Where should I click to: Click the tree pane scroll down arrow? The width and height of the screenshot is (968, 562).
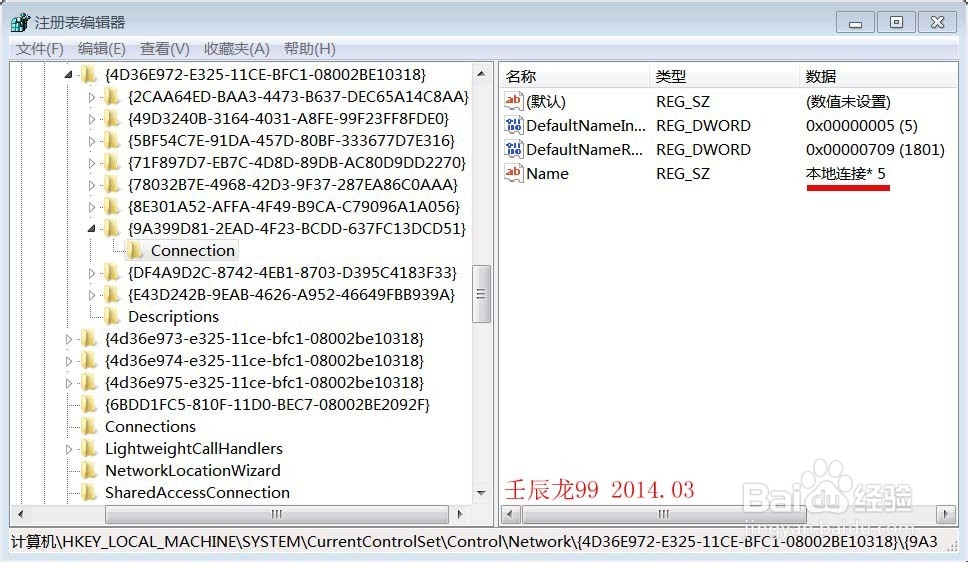click(482, 493)
